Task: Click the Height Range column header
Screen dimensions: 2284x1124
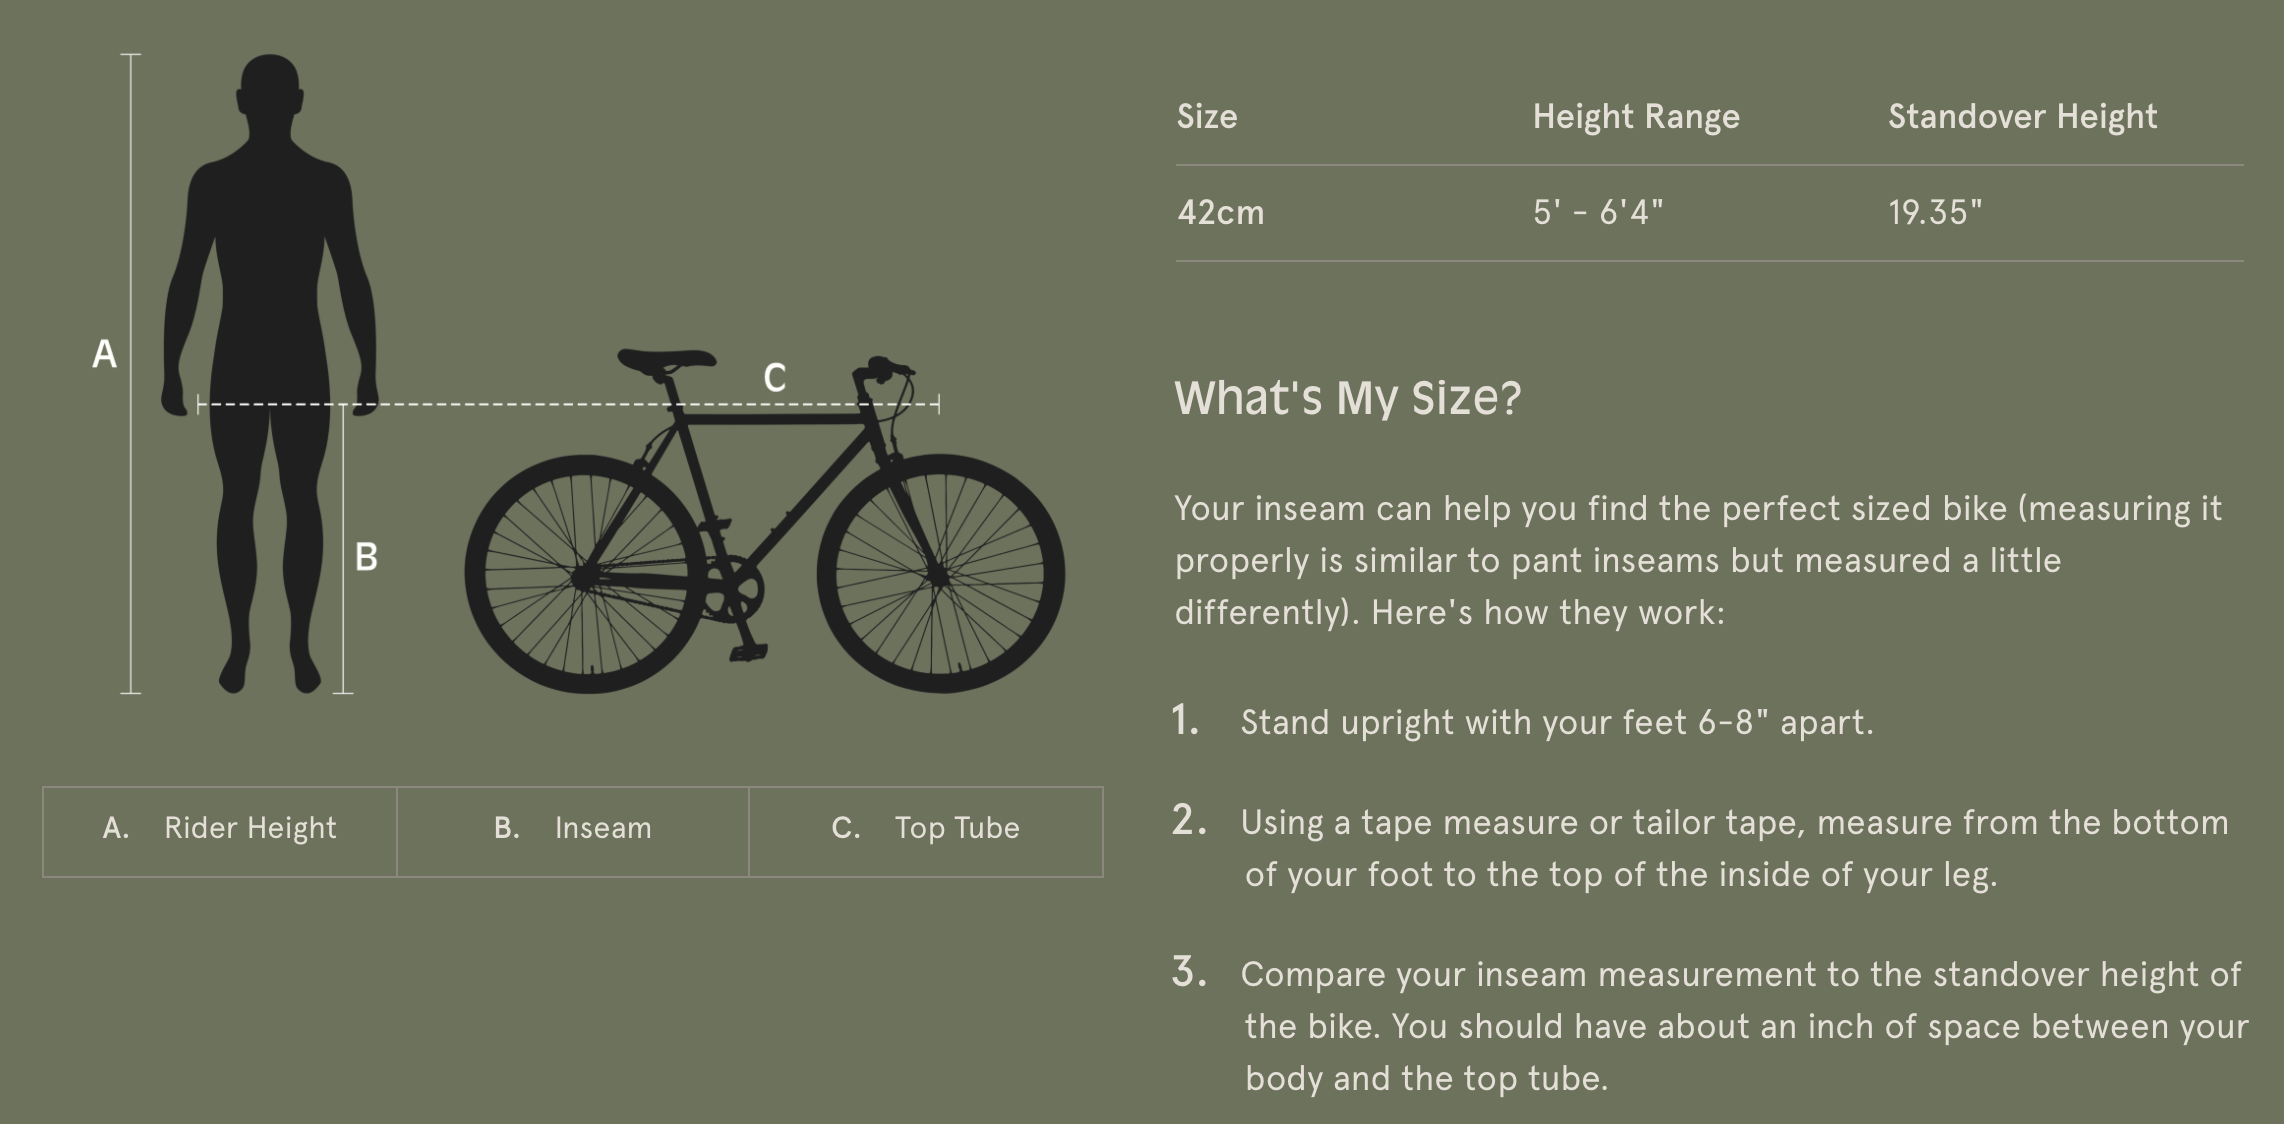Action: (1636, 117)
